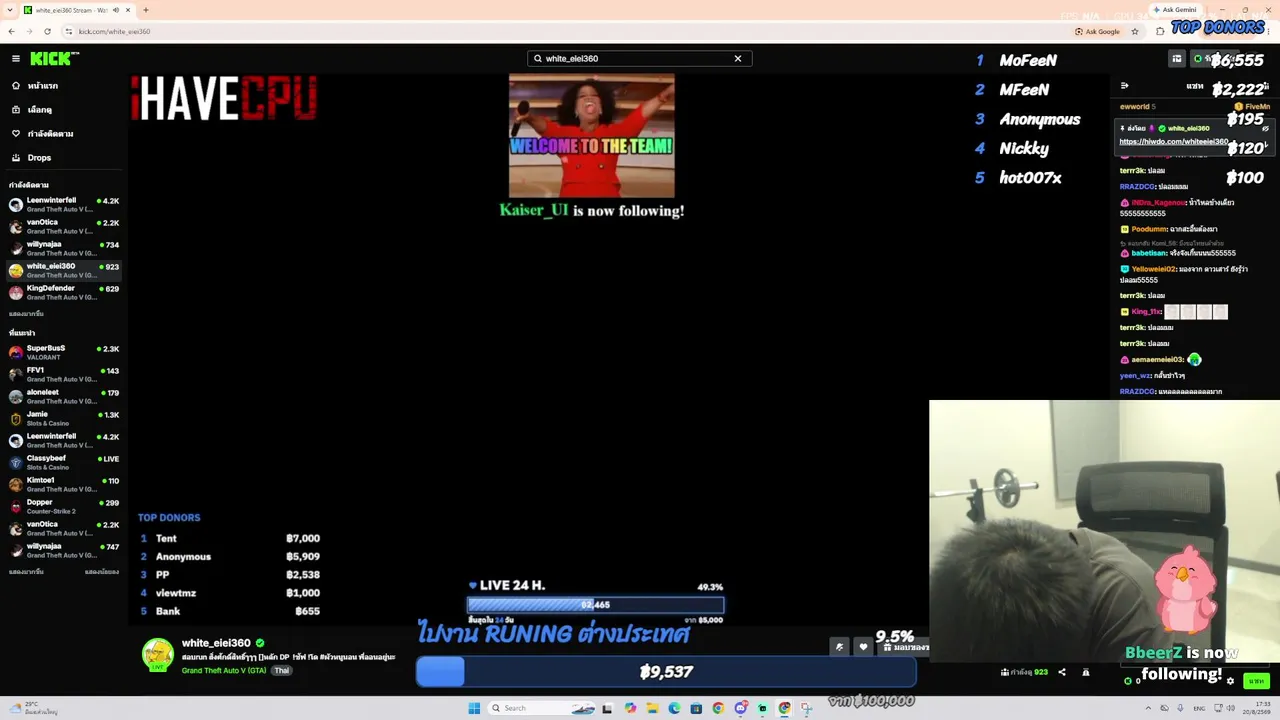Open aloneleet channel in sidebar
1280x720 pixels.
coord(64,396)
